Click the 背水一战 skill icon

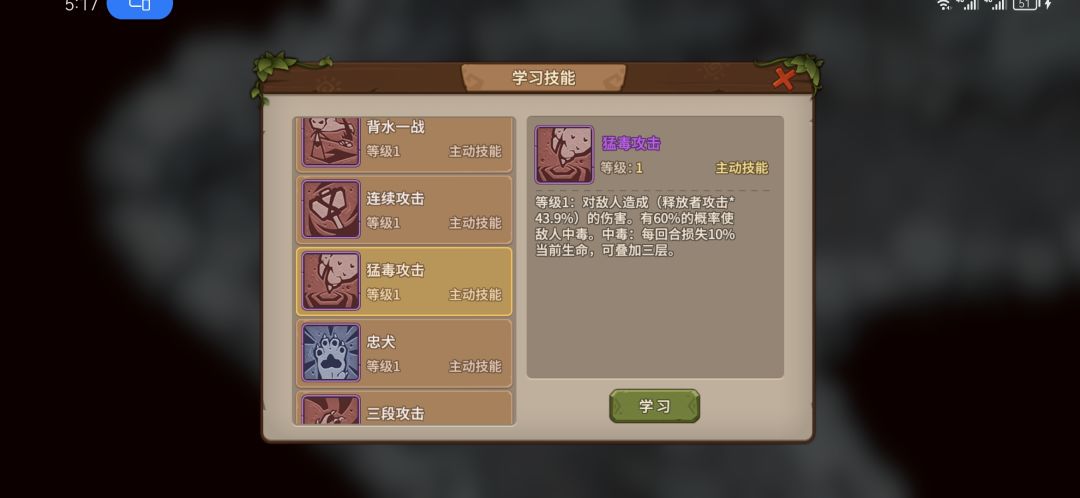331,141
